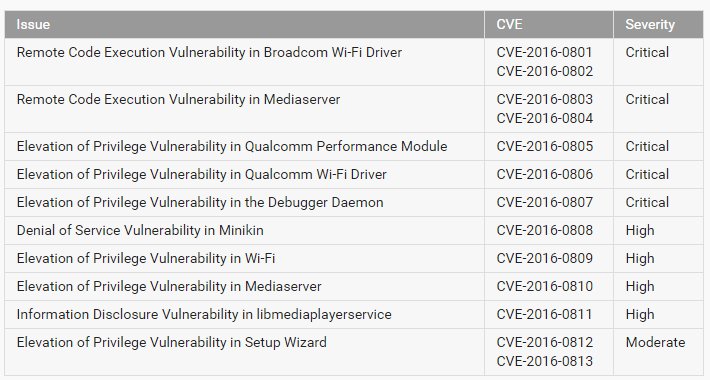Select CVE-2016-0802 entry
710x380 pixels.
point(544,72)
